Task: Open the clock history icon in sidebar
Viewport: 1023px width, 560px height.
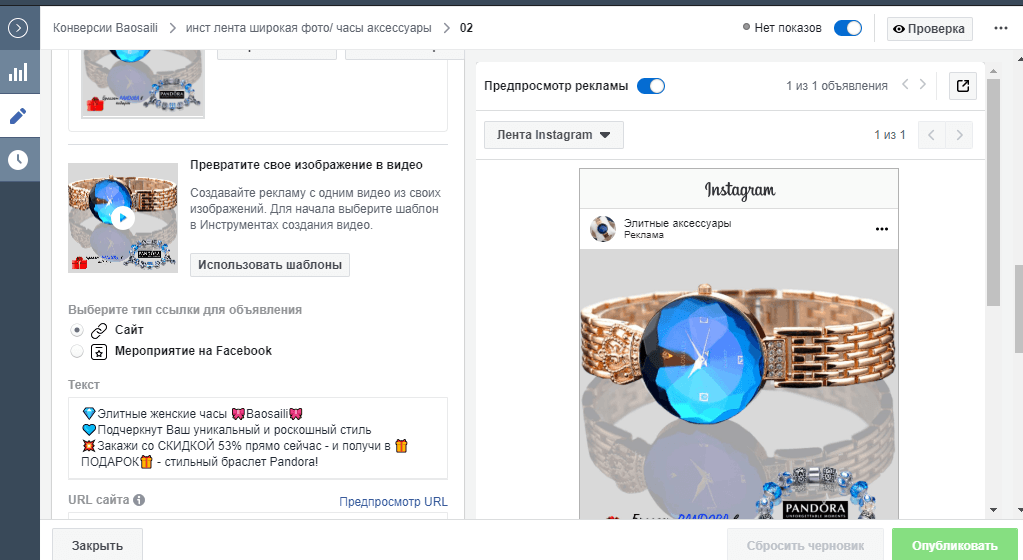Action: [18, 159]
